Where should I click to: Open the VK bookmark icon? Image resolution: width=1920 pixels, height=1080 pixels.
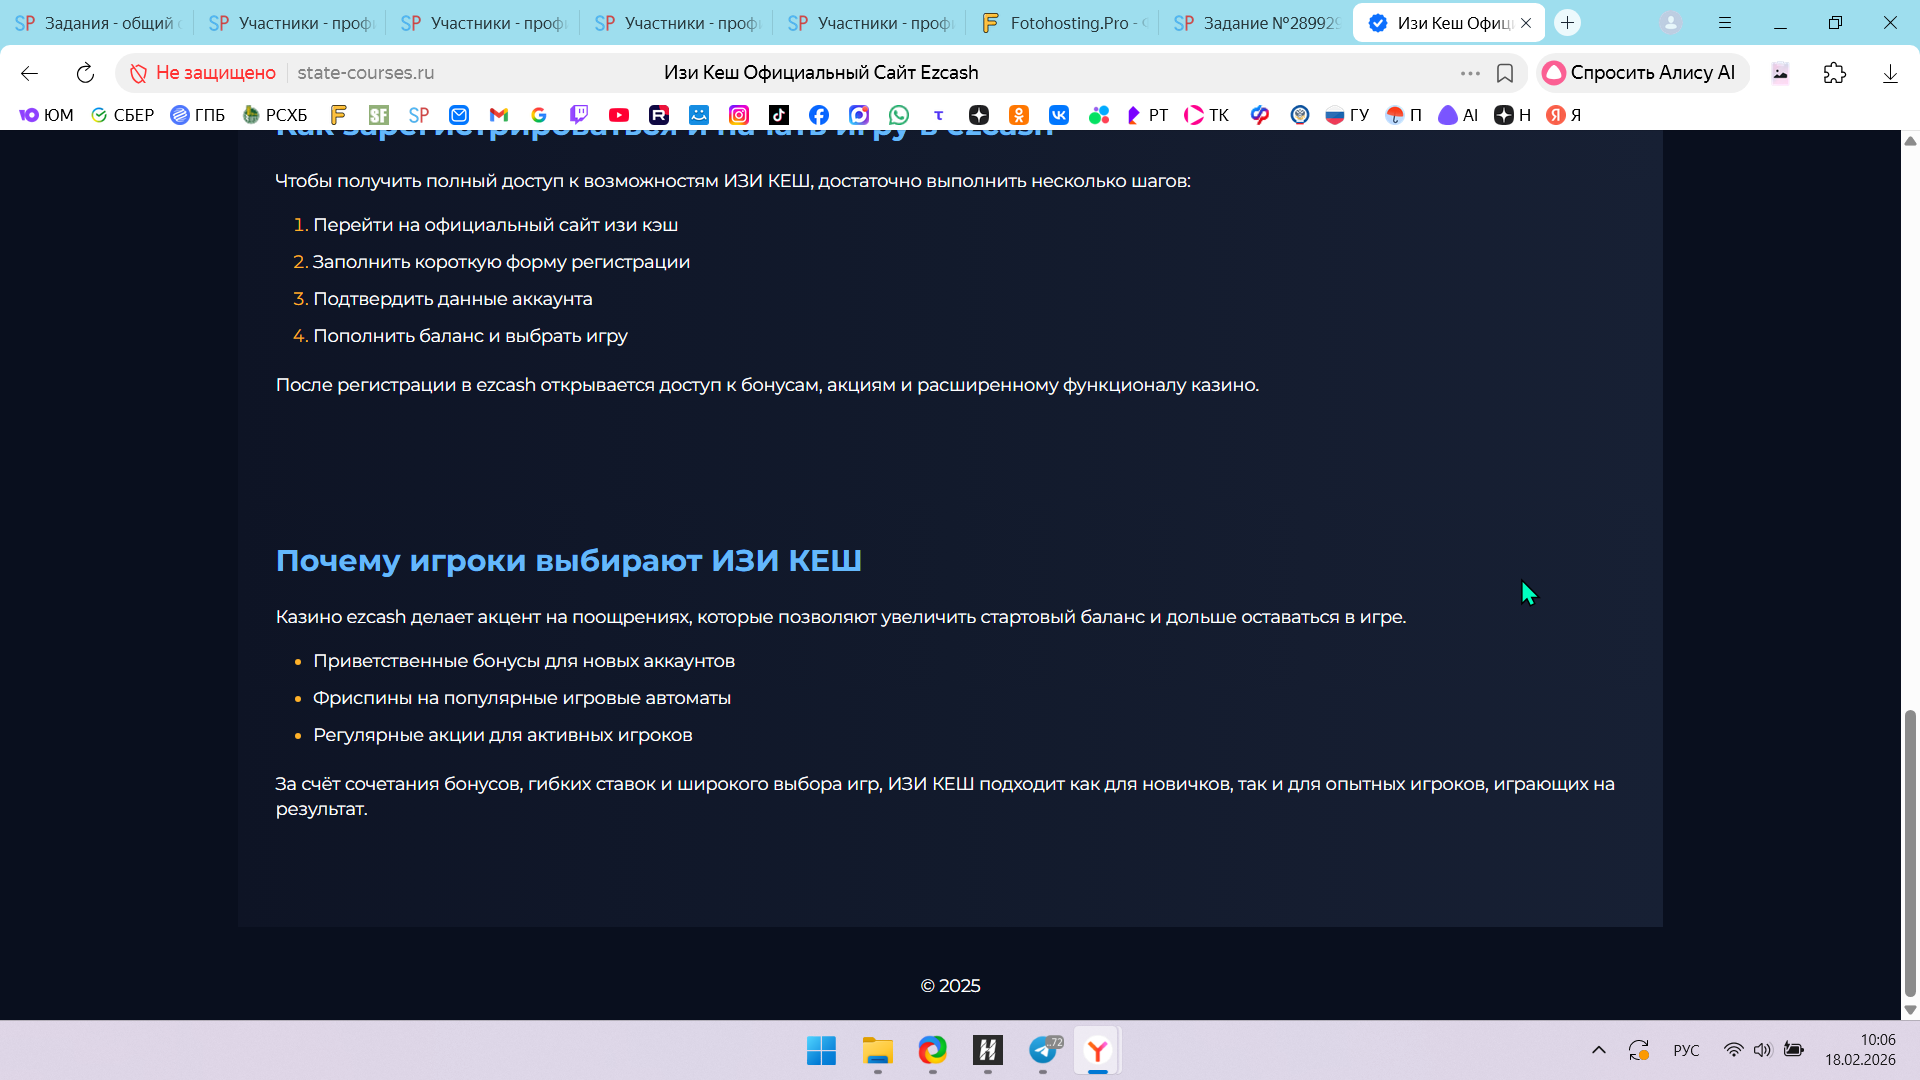pyautogui.click(x=1059, y=115)
